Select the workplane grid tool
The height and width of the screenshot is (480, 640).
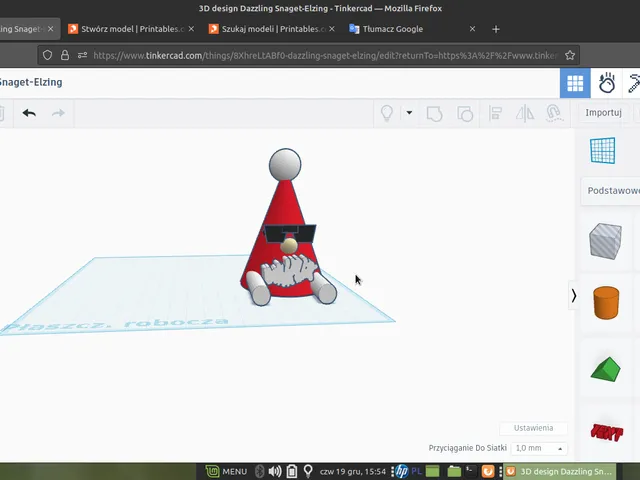602,151
